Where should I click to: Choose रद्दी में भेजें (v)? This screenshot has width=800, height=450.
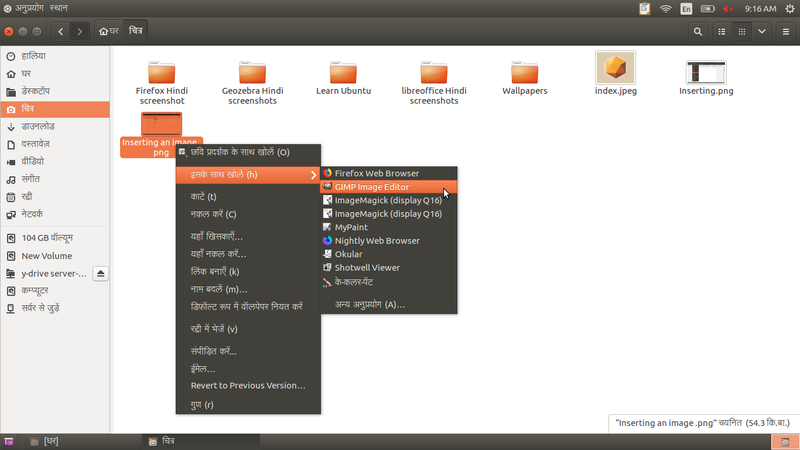click(248, 329)
